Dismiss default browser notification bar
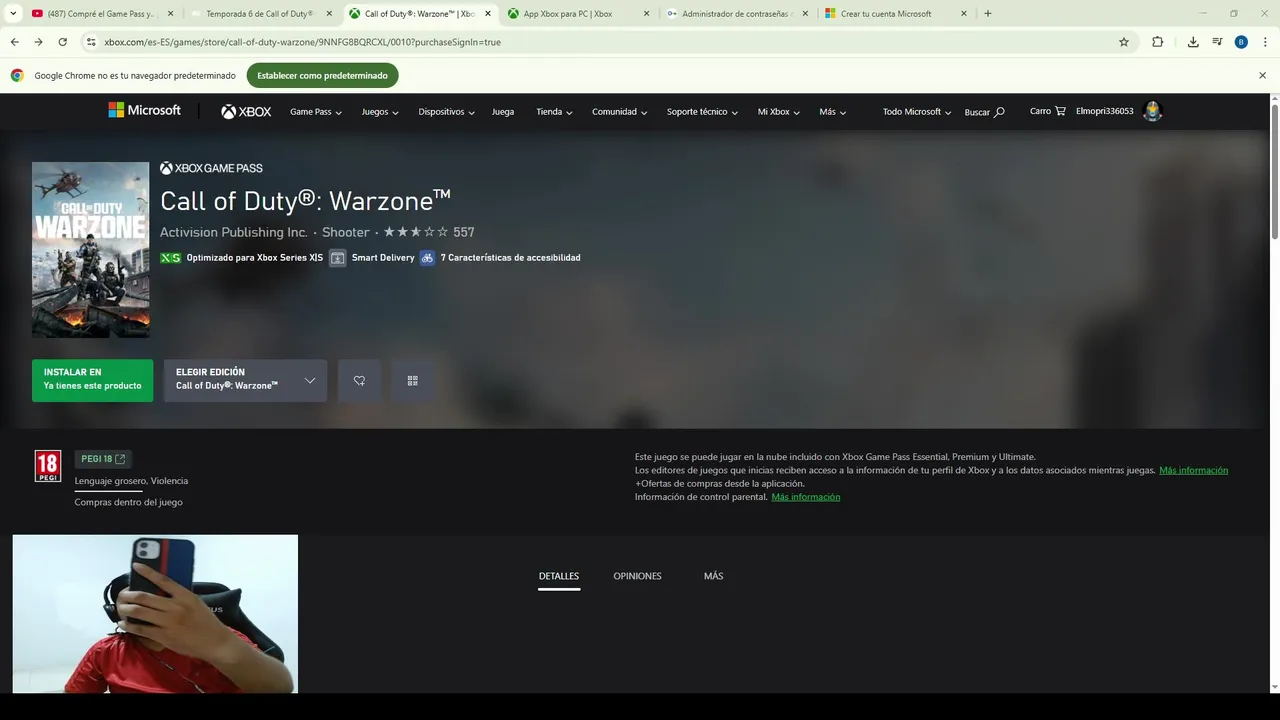 pos(1262,75)
